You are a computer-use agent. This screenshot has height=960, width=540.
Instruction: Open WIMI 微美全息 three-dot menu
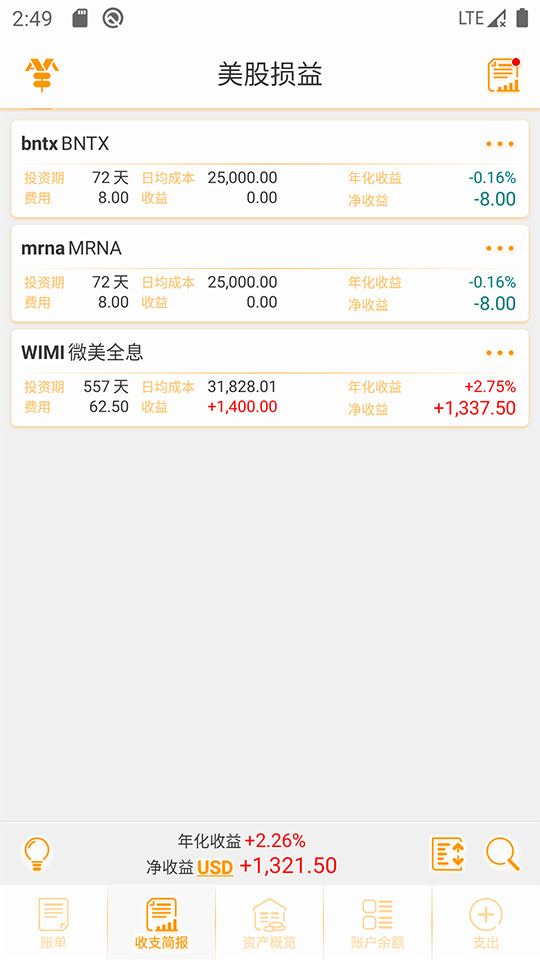[x=500, y=353]
